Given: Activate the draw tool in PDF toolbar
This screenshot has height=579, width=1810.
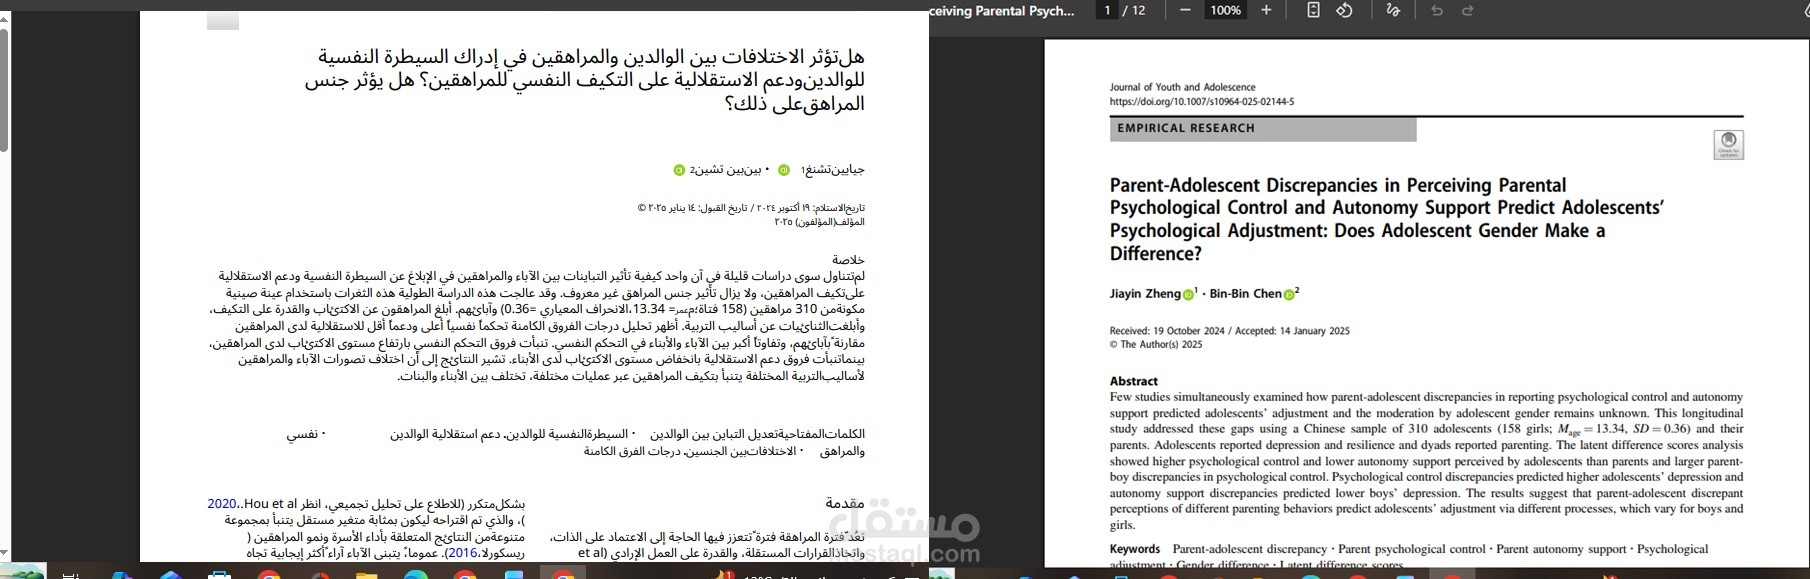Looking at the screenshot, I should pos(1393,10).
